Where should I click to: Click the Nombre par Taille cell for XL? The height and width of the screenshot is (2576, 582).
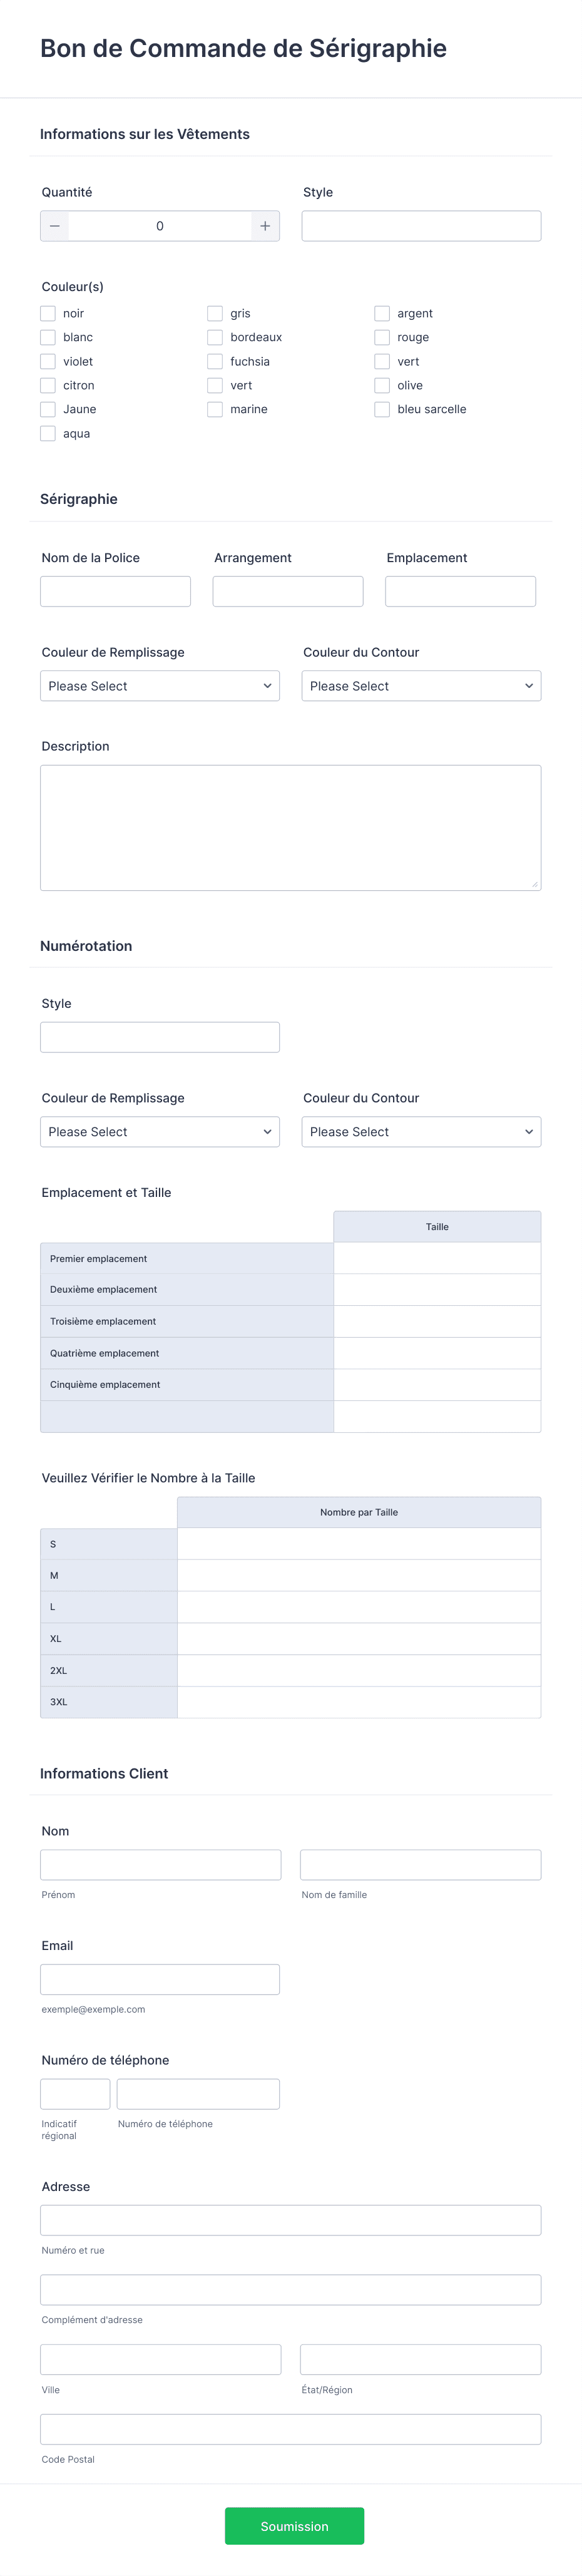click(x=359, y=1638)
